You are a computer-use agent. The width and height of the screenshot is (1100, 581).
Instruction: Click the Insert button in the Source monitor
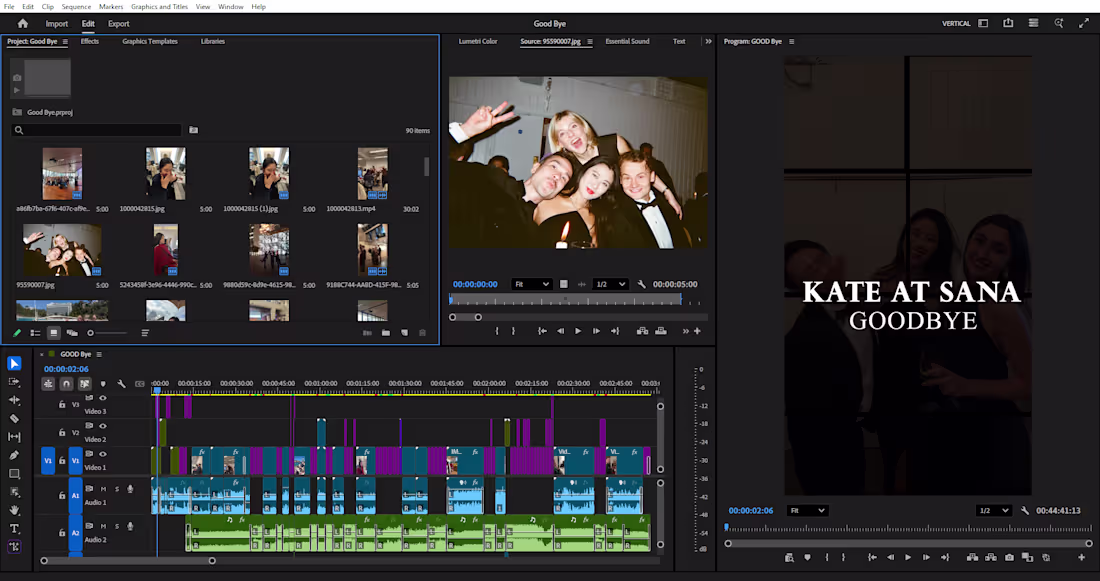642,331
